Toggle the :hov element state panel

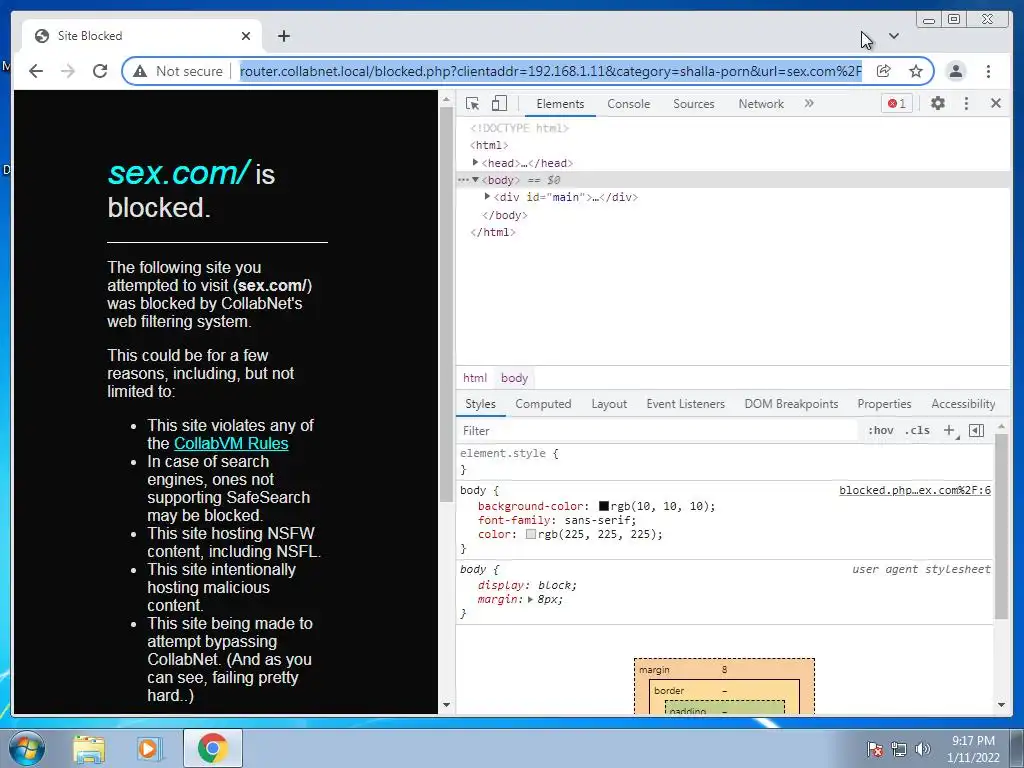pos(880,430)
